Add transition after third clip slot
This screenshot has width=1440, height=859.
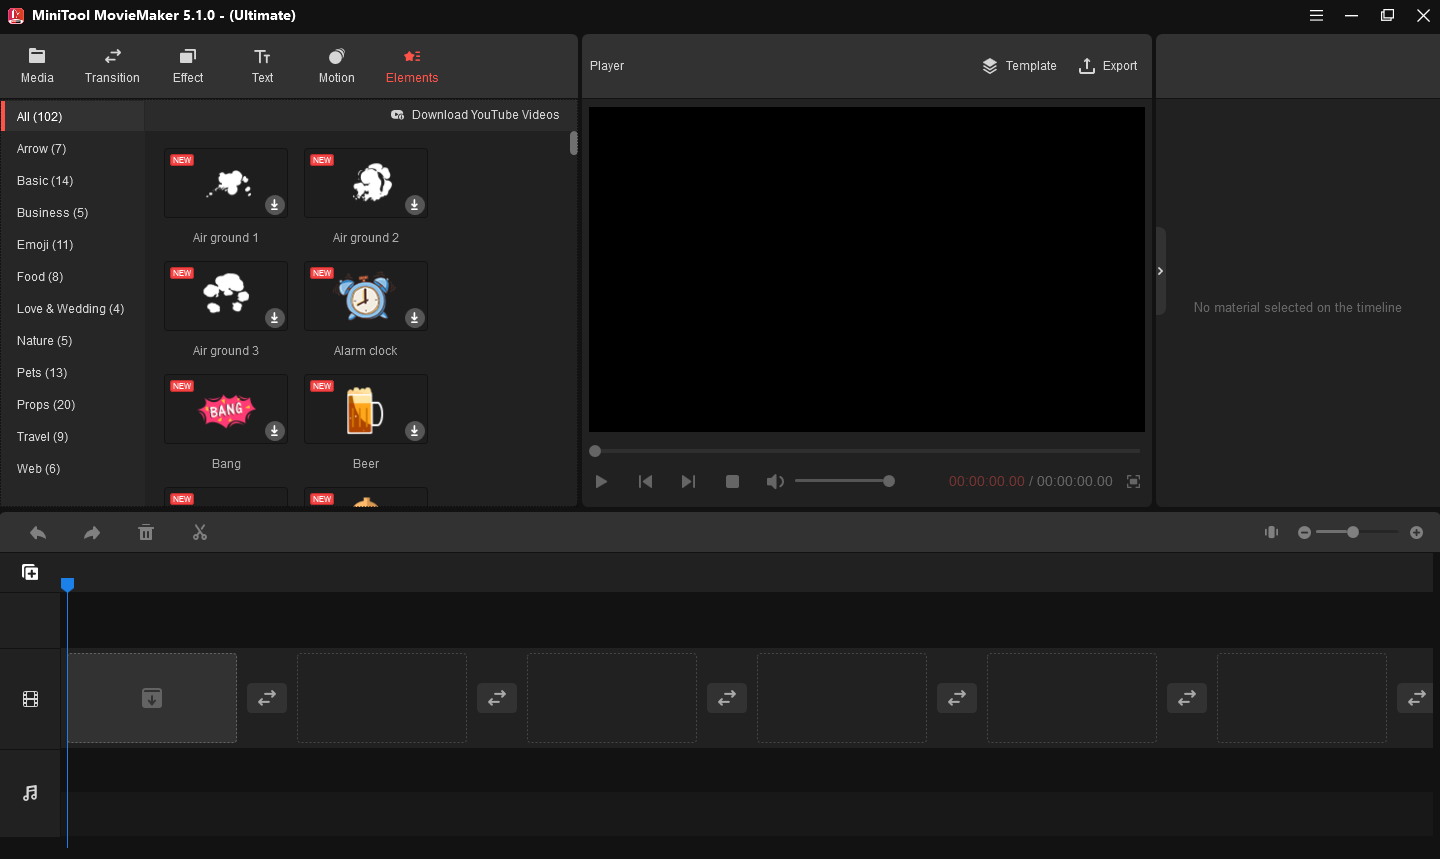tap(727, 698)
